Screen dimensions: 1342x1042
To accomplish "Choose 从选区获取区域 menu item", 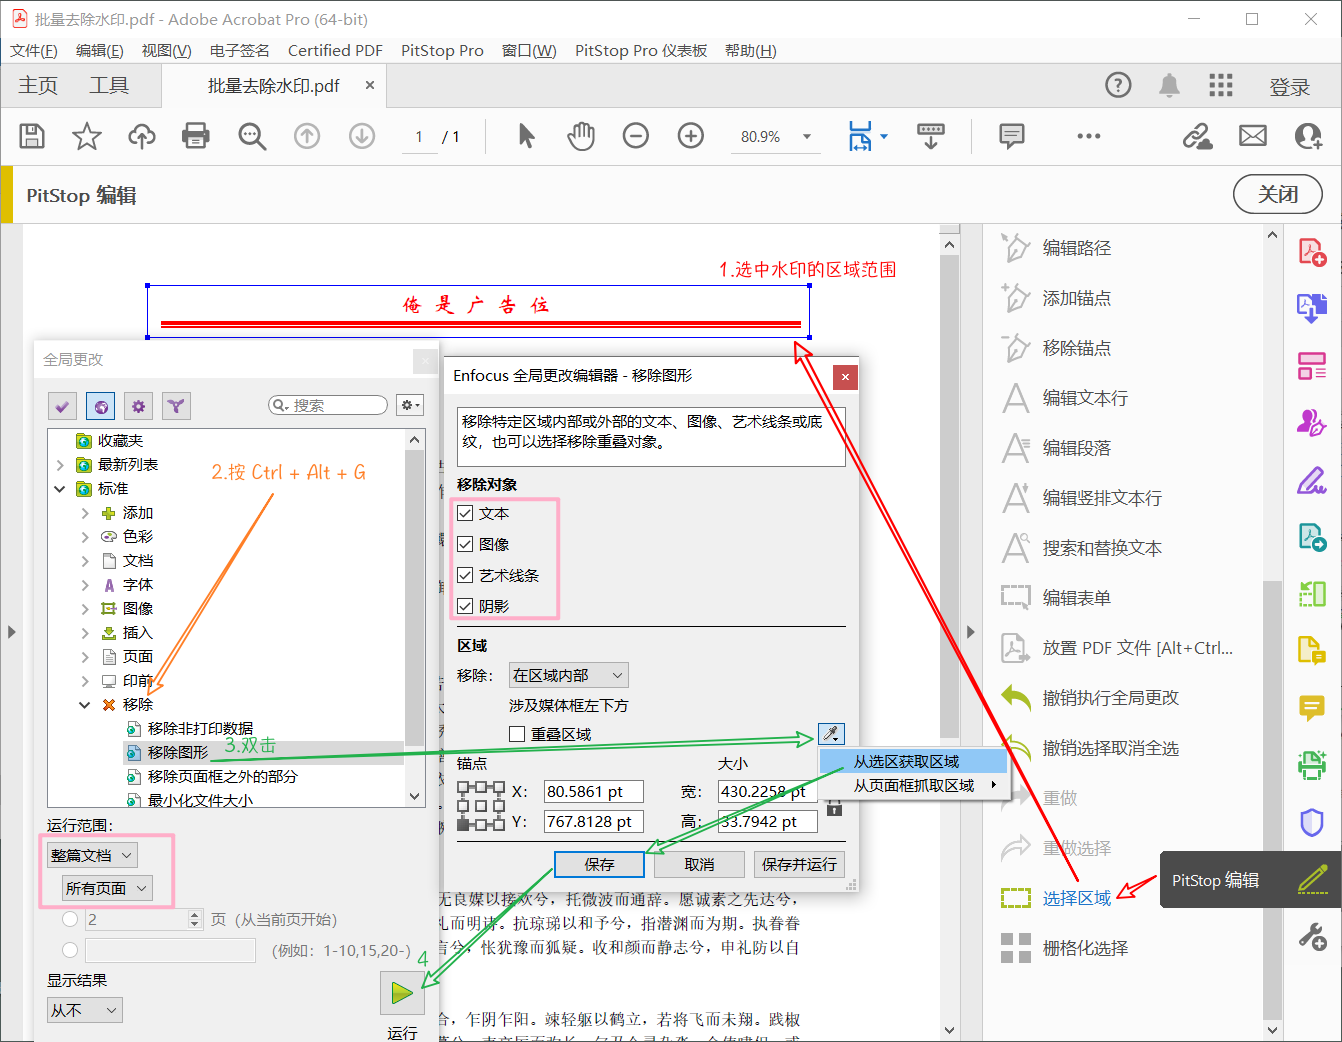I will (x=913, y=761).
